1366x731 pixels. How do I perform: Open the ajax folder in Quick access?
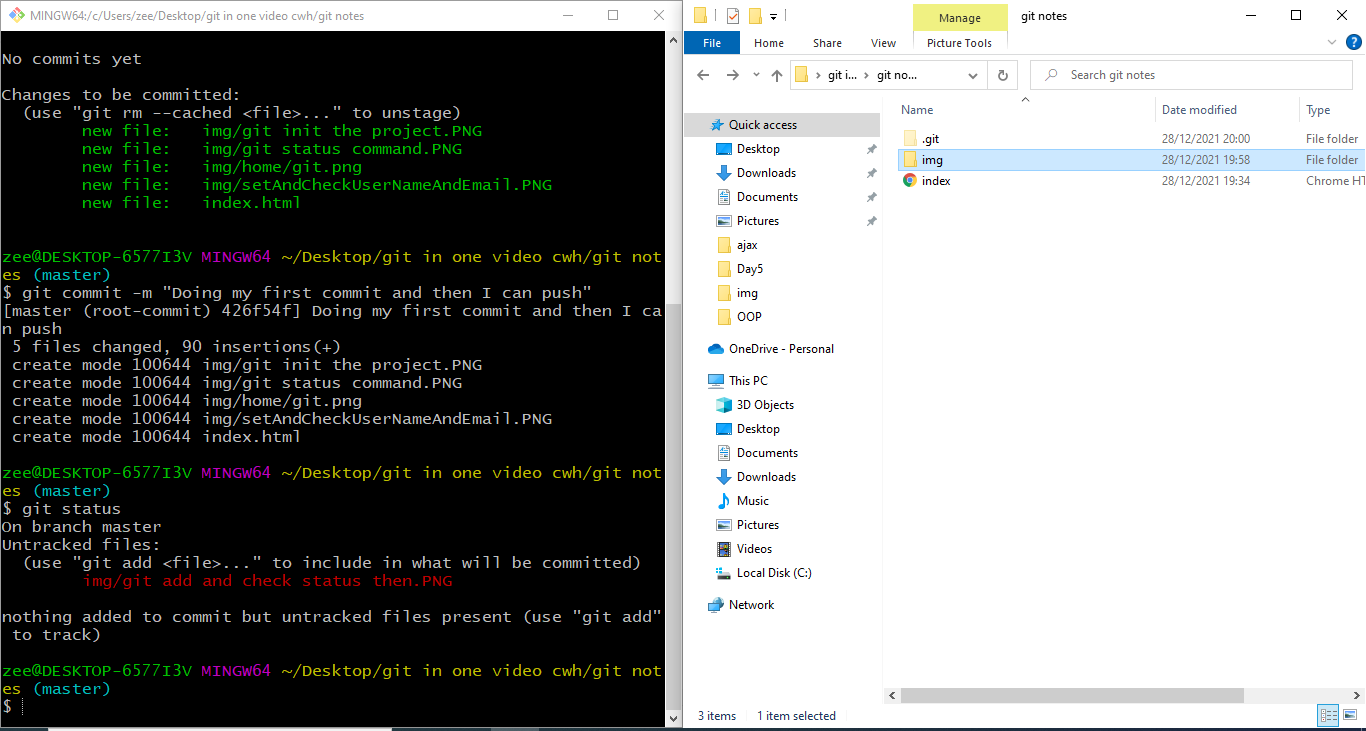click(747, 245)
